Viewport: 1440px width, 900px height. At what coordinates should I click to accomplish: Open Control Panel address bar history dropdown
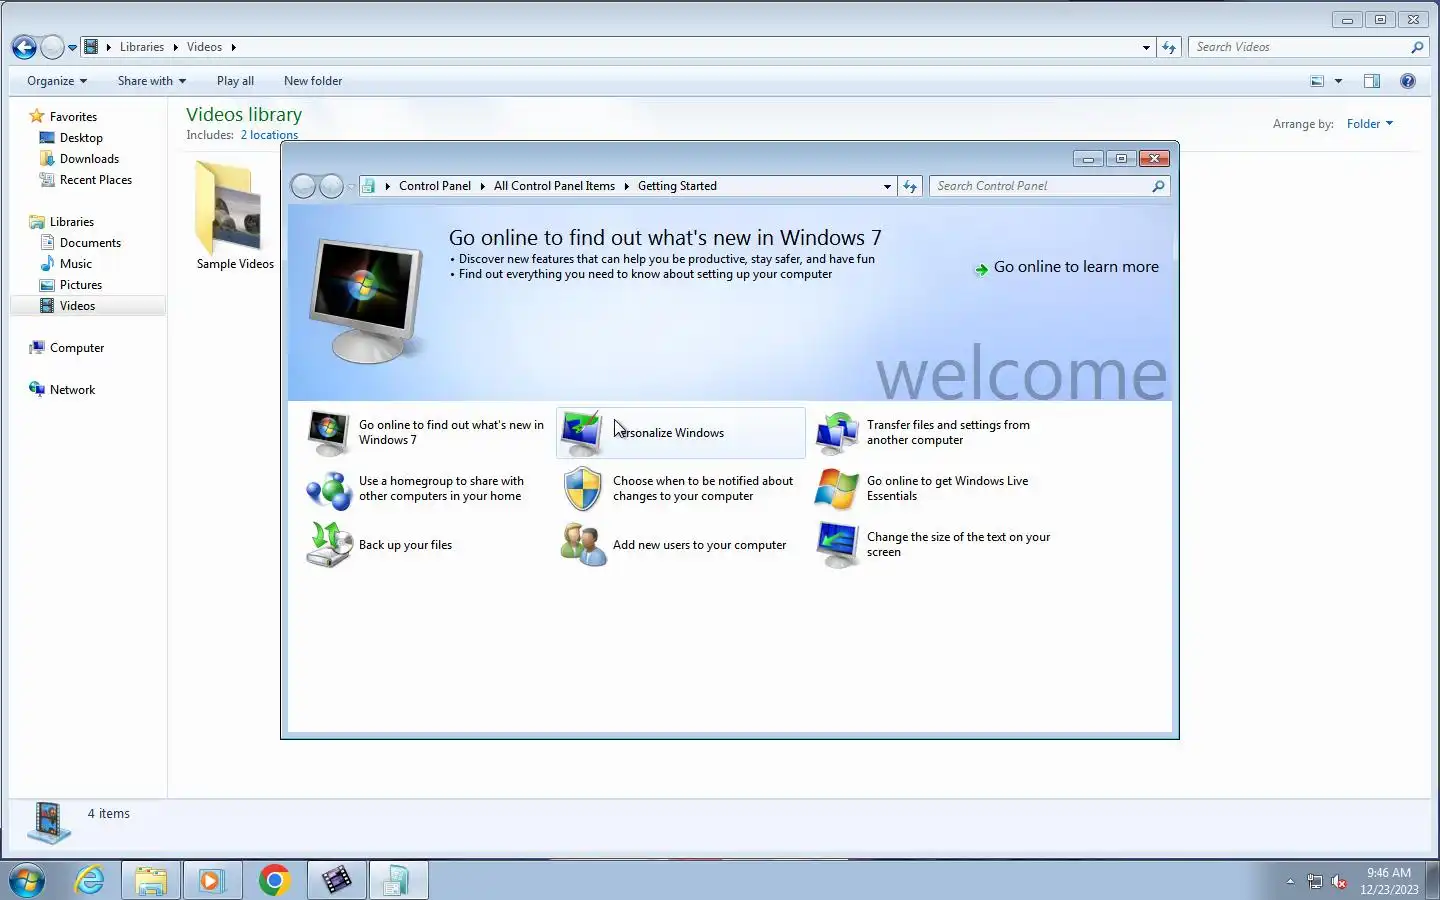[x=887, y=186]
